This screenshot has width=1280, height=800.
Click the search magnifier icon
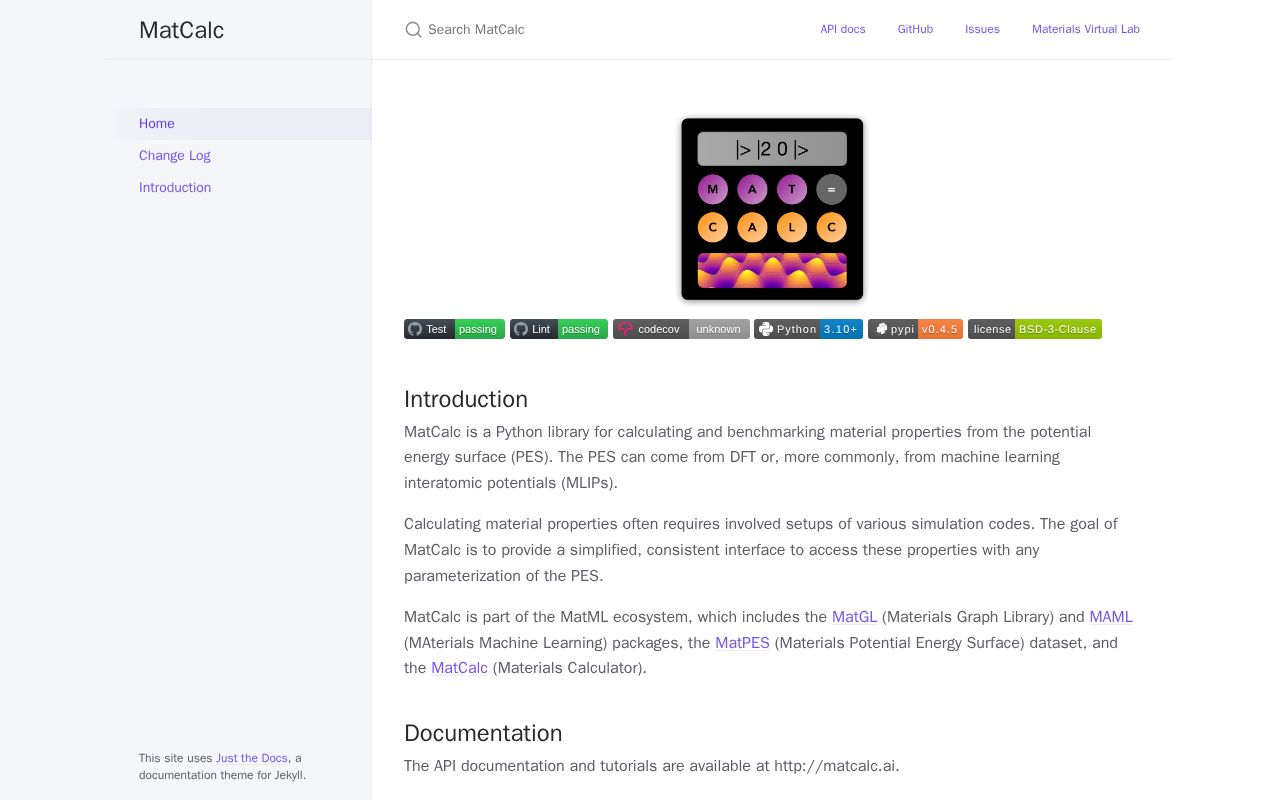pyautogui.click(x=413, y=30)
